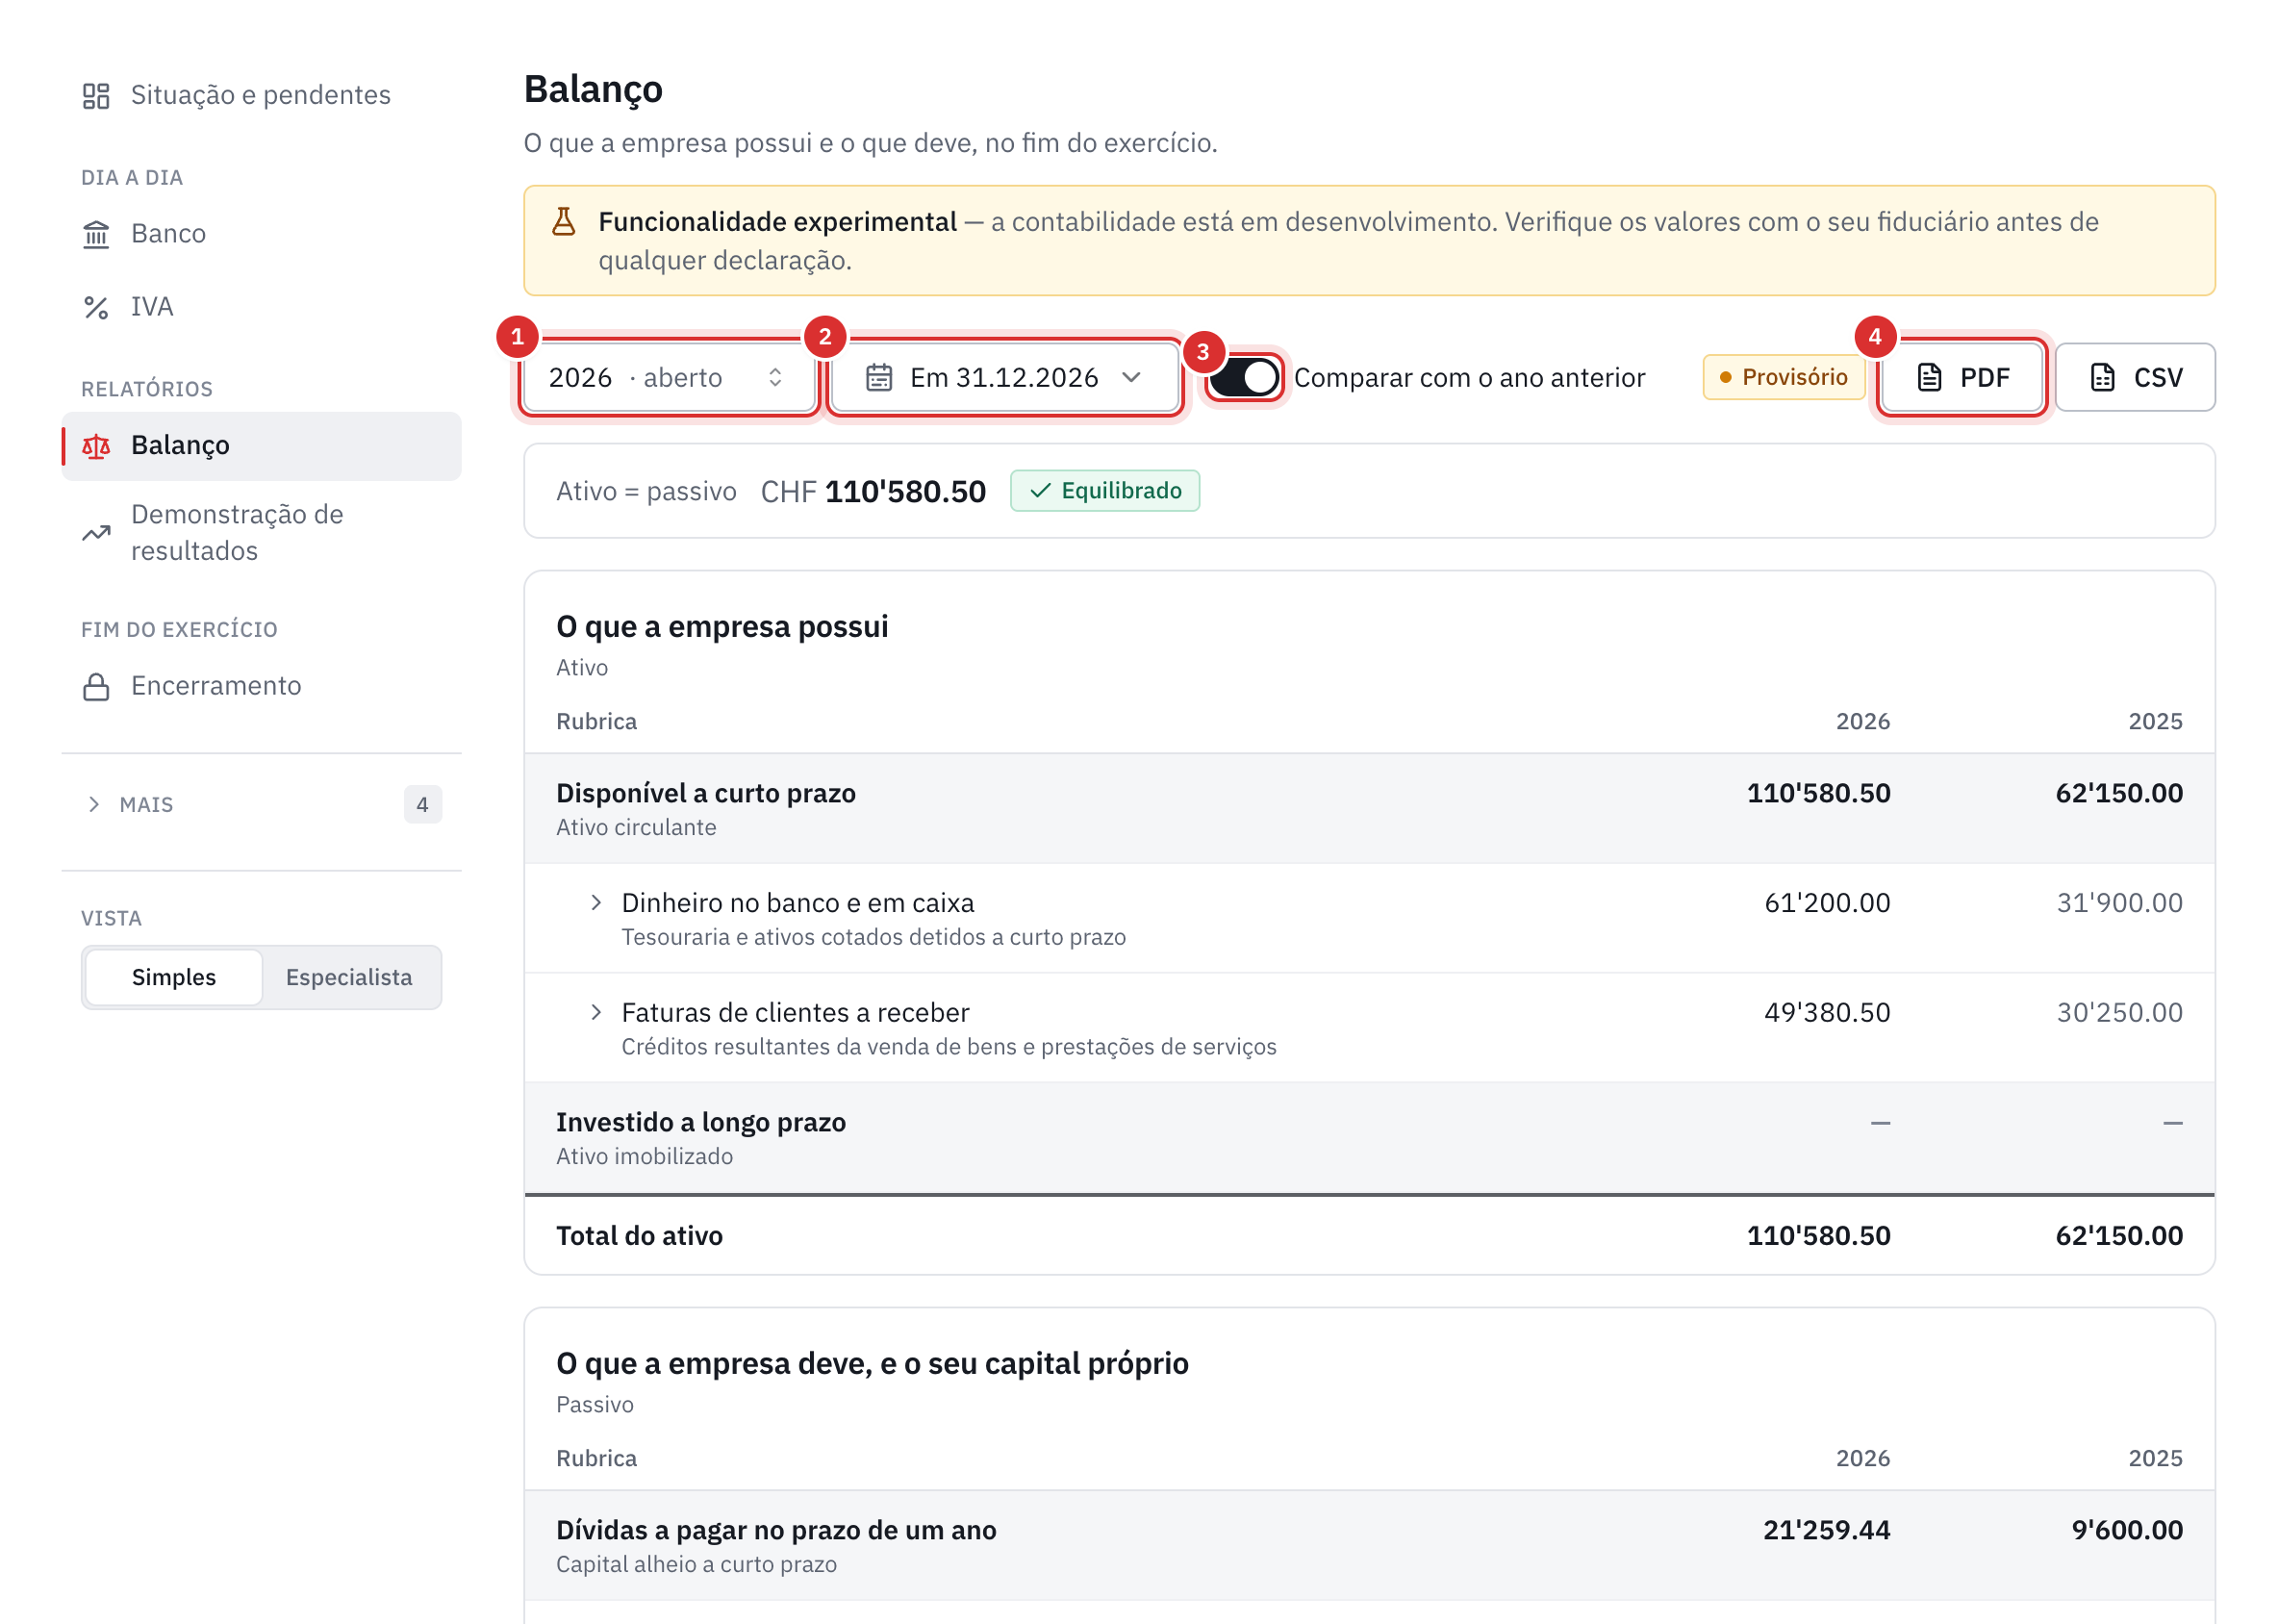Click the Demonstração de resultados trend icon

96,533
